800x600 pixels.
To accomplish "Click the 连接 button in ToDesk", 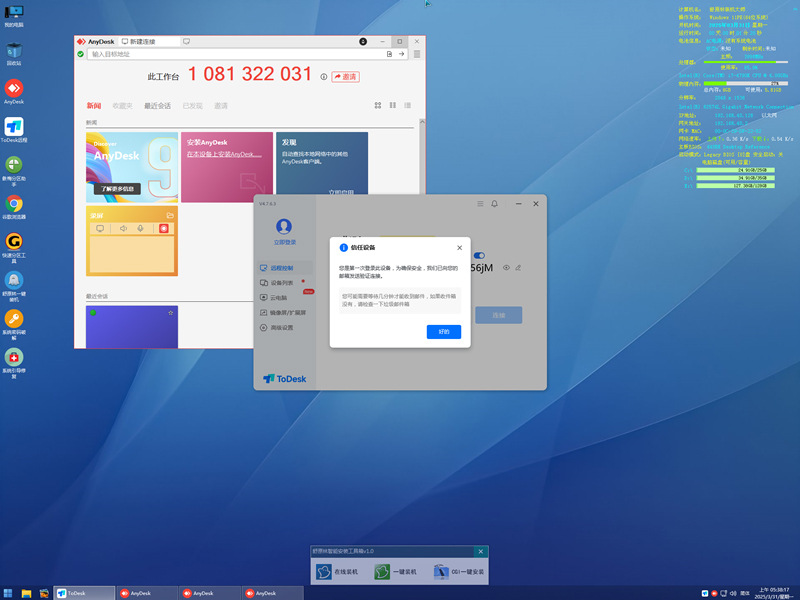I will click(x=498, y=315).
